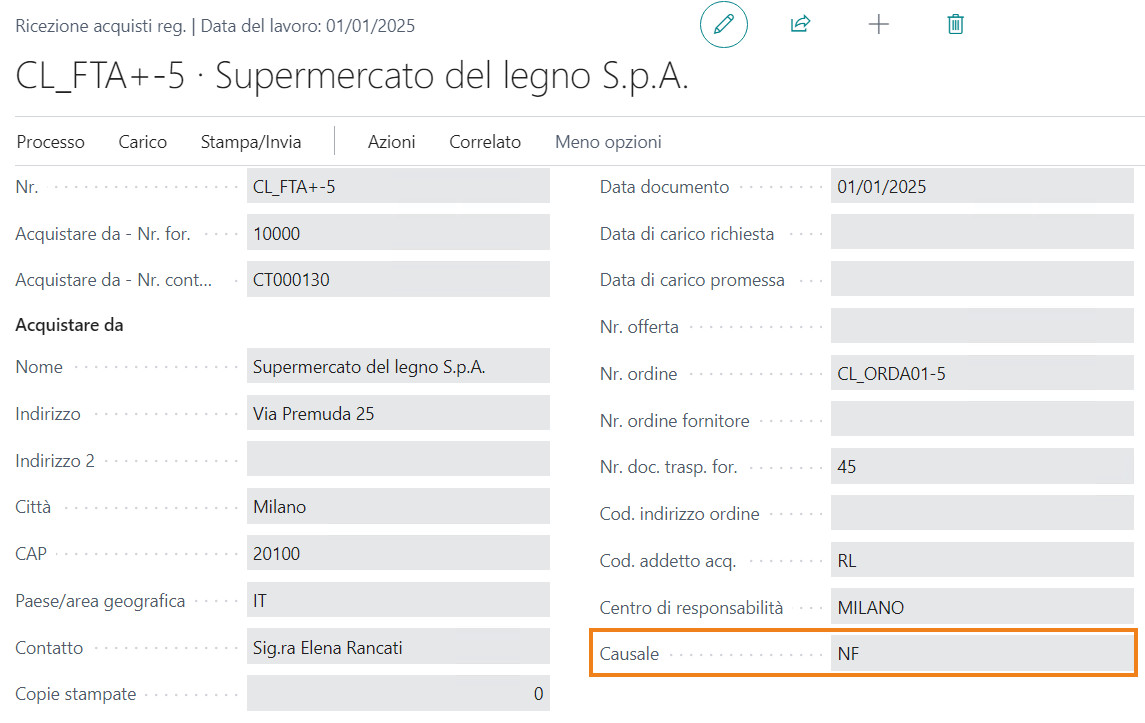Open the Correlato menu
Viewport: 1145px width, 723px height.
point(485,142)
